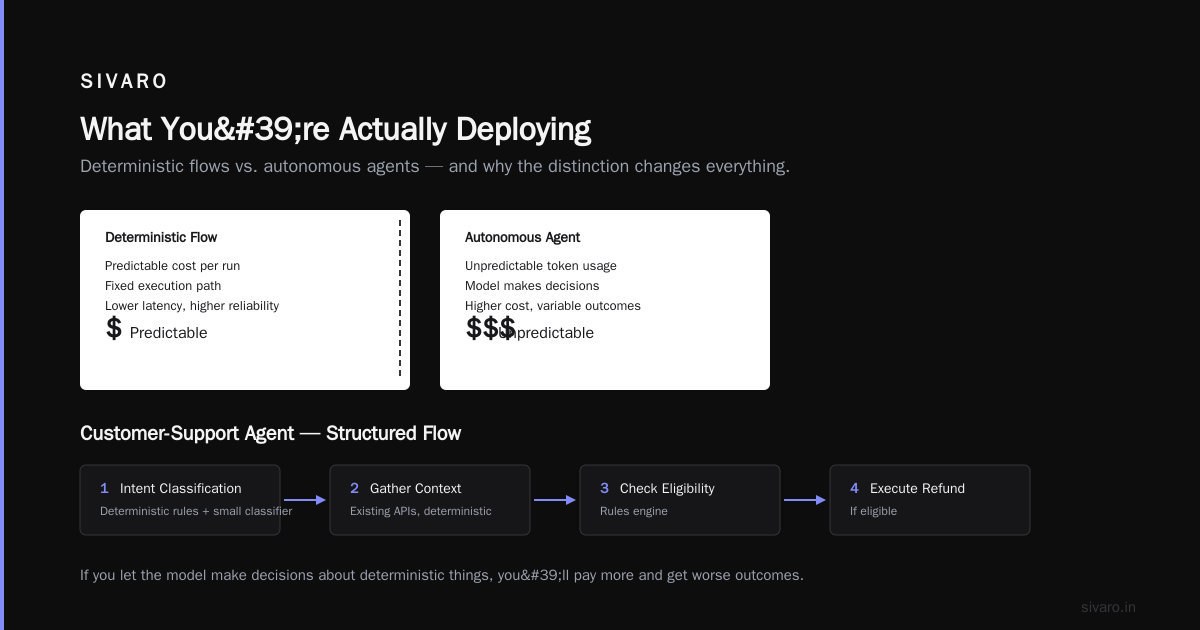Click "Customer-Support Agent — Structured Flow" heading
Viewport: 1200px width, 630px height.
(271, 433)
